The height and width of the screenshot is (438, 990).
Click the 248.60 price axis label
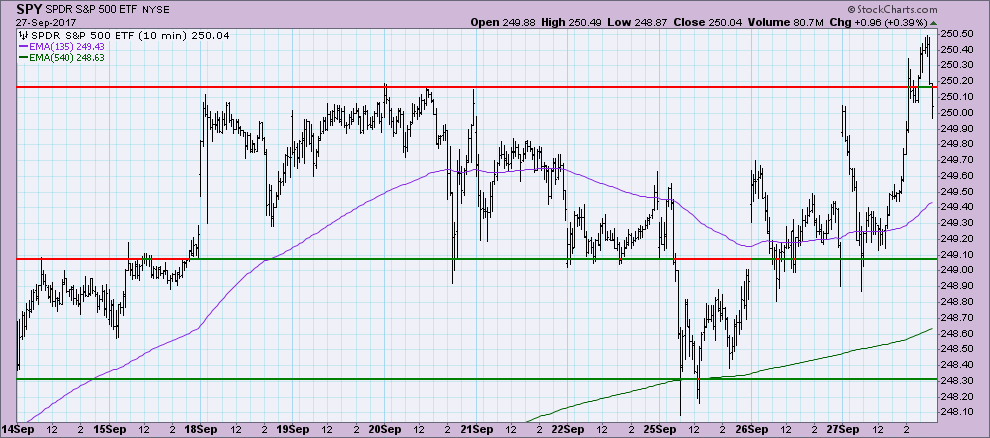[x=956, y=333]
